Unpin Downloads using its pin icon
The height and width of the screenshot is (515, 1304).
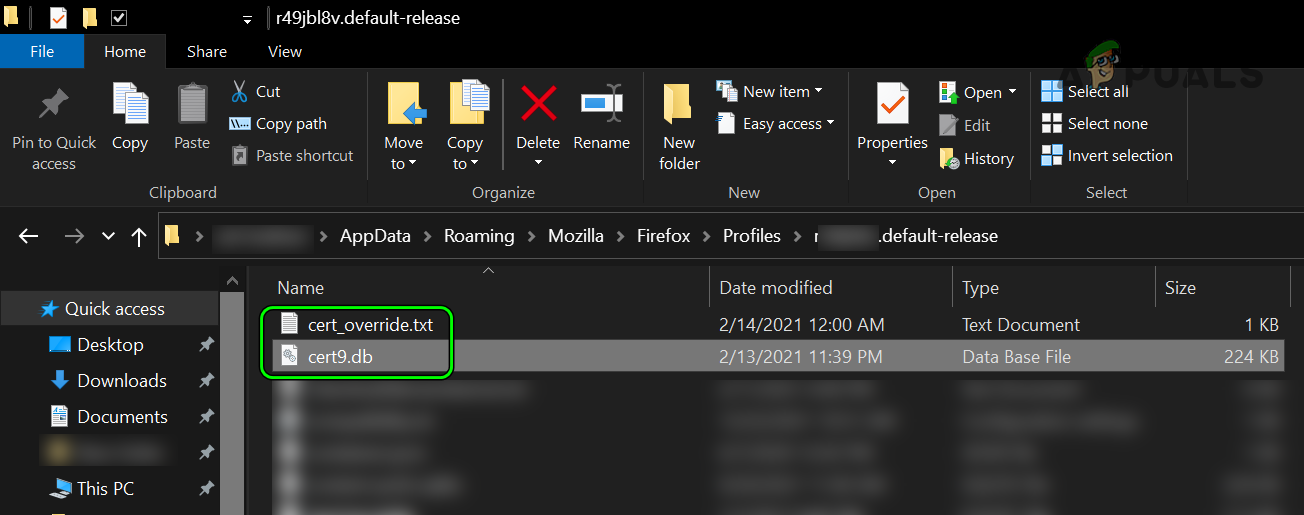[x=206, y=380]
